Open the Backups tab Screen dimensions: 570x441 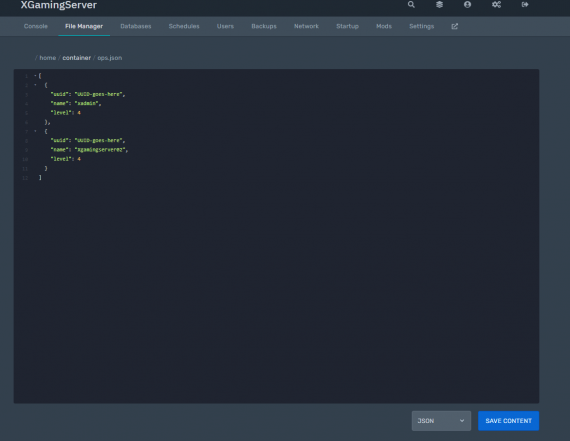tap(264, 26)
